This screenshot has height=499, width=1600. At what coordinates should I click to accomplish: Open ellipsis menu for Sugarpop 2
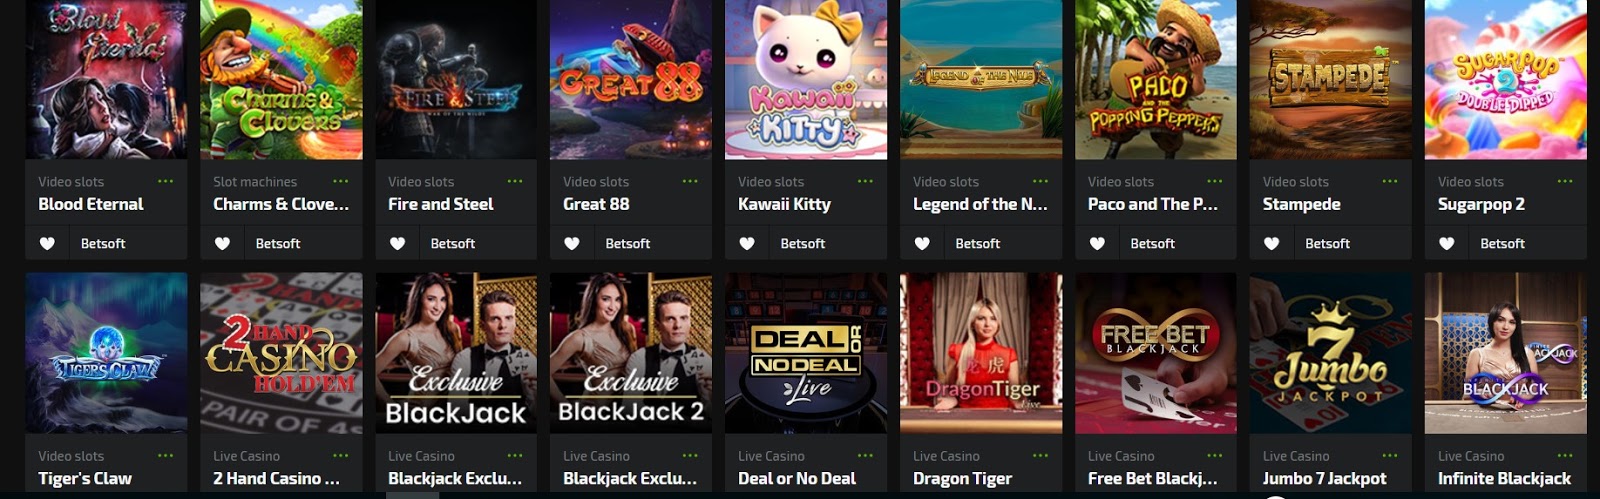click(1565, 181)
